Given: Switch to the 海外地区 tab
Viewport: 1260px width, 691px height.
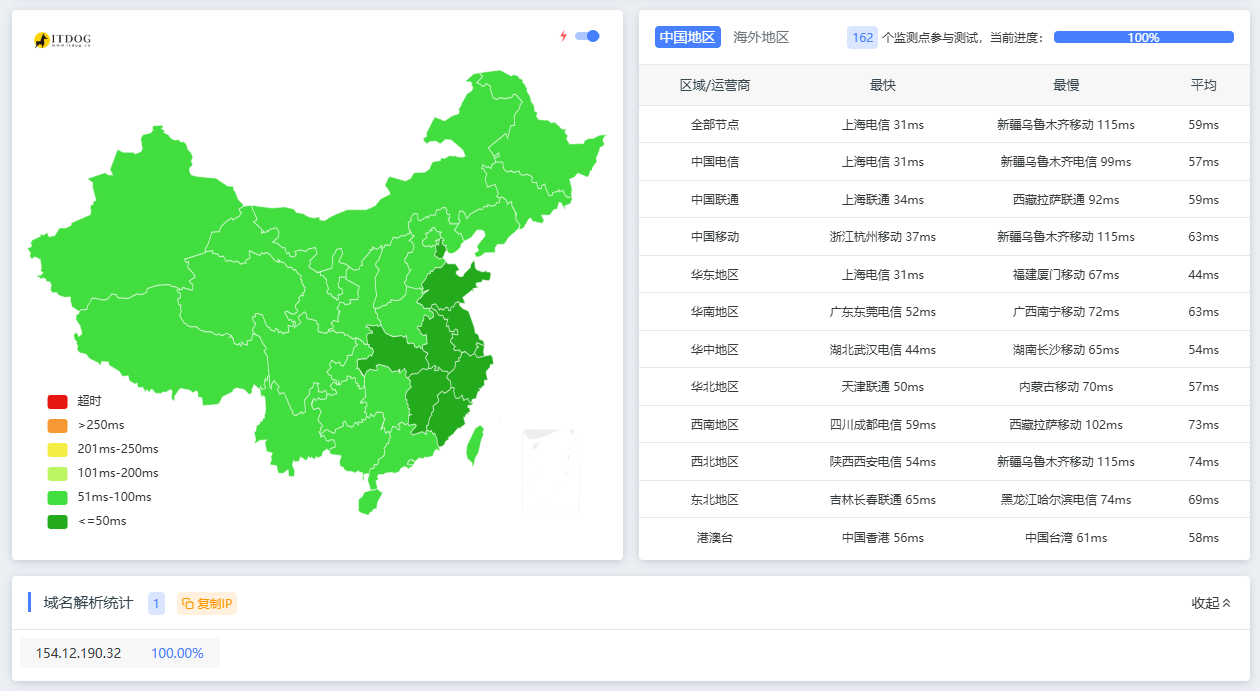Looking at the screenshot, I should pyautogui.click(x=763, y=37).
